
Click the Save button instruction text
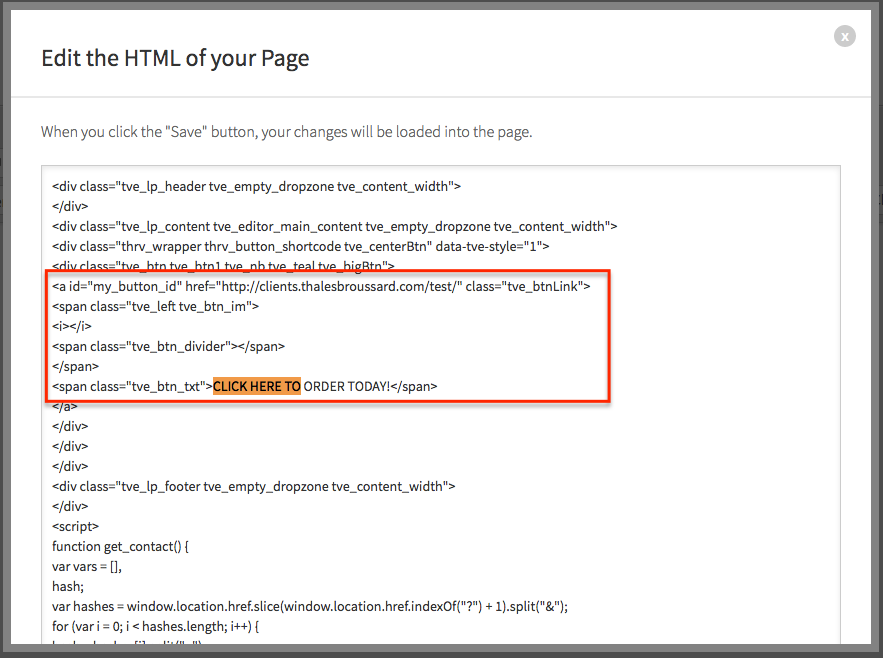[287, 132]
